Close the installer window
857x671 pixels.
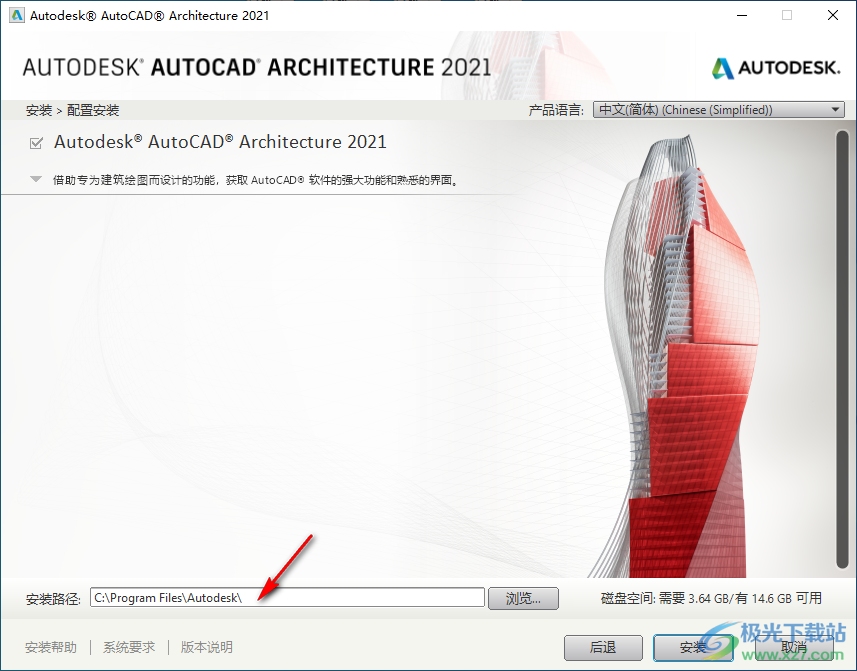(x=832, y=15)
